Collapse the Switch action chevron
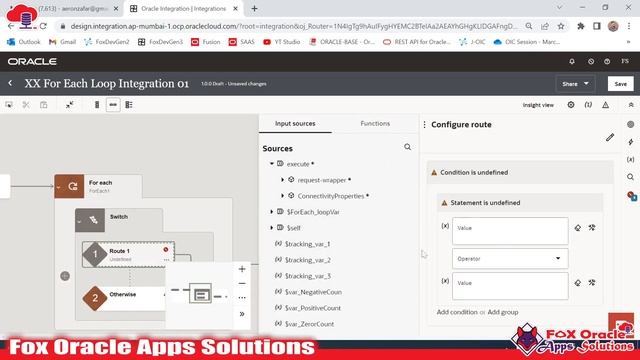640x360 pixels. coord(79,221)
